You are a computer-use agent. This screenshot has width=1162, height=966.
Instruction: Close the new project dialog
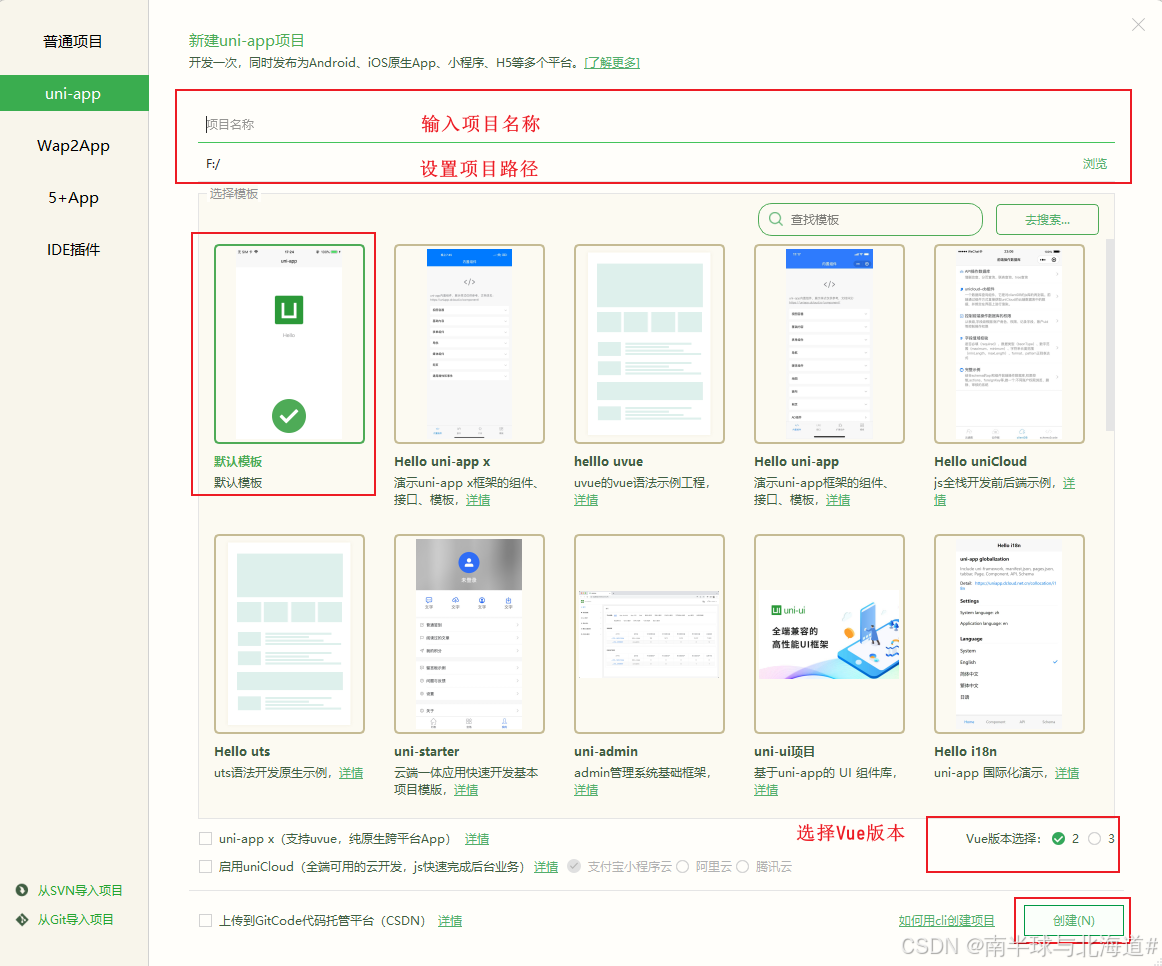(1138, 24)
